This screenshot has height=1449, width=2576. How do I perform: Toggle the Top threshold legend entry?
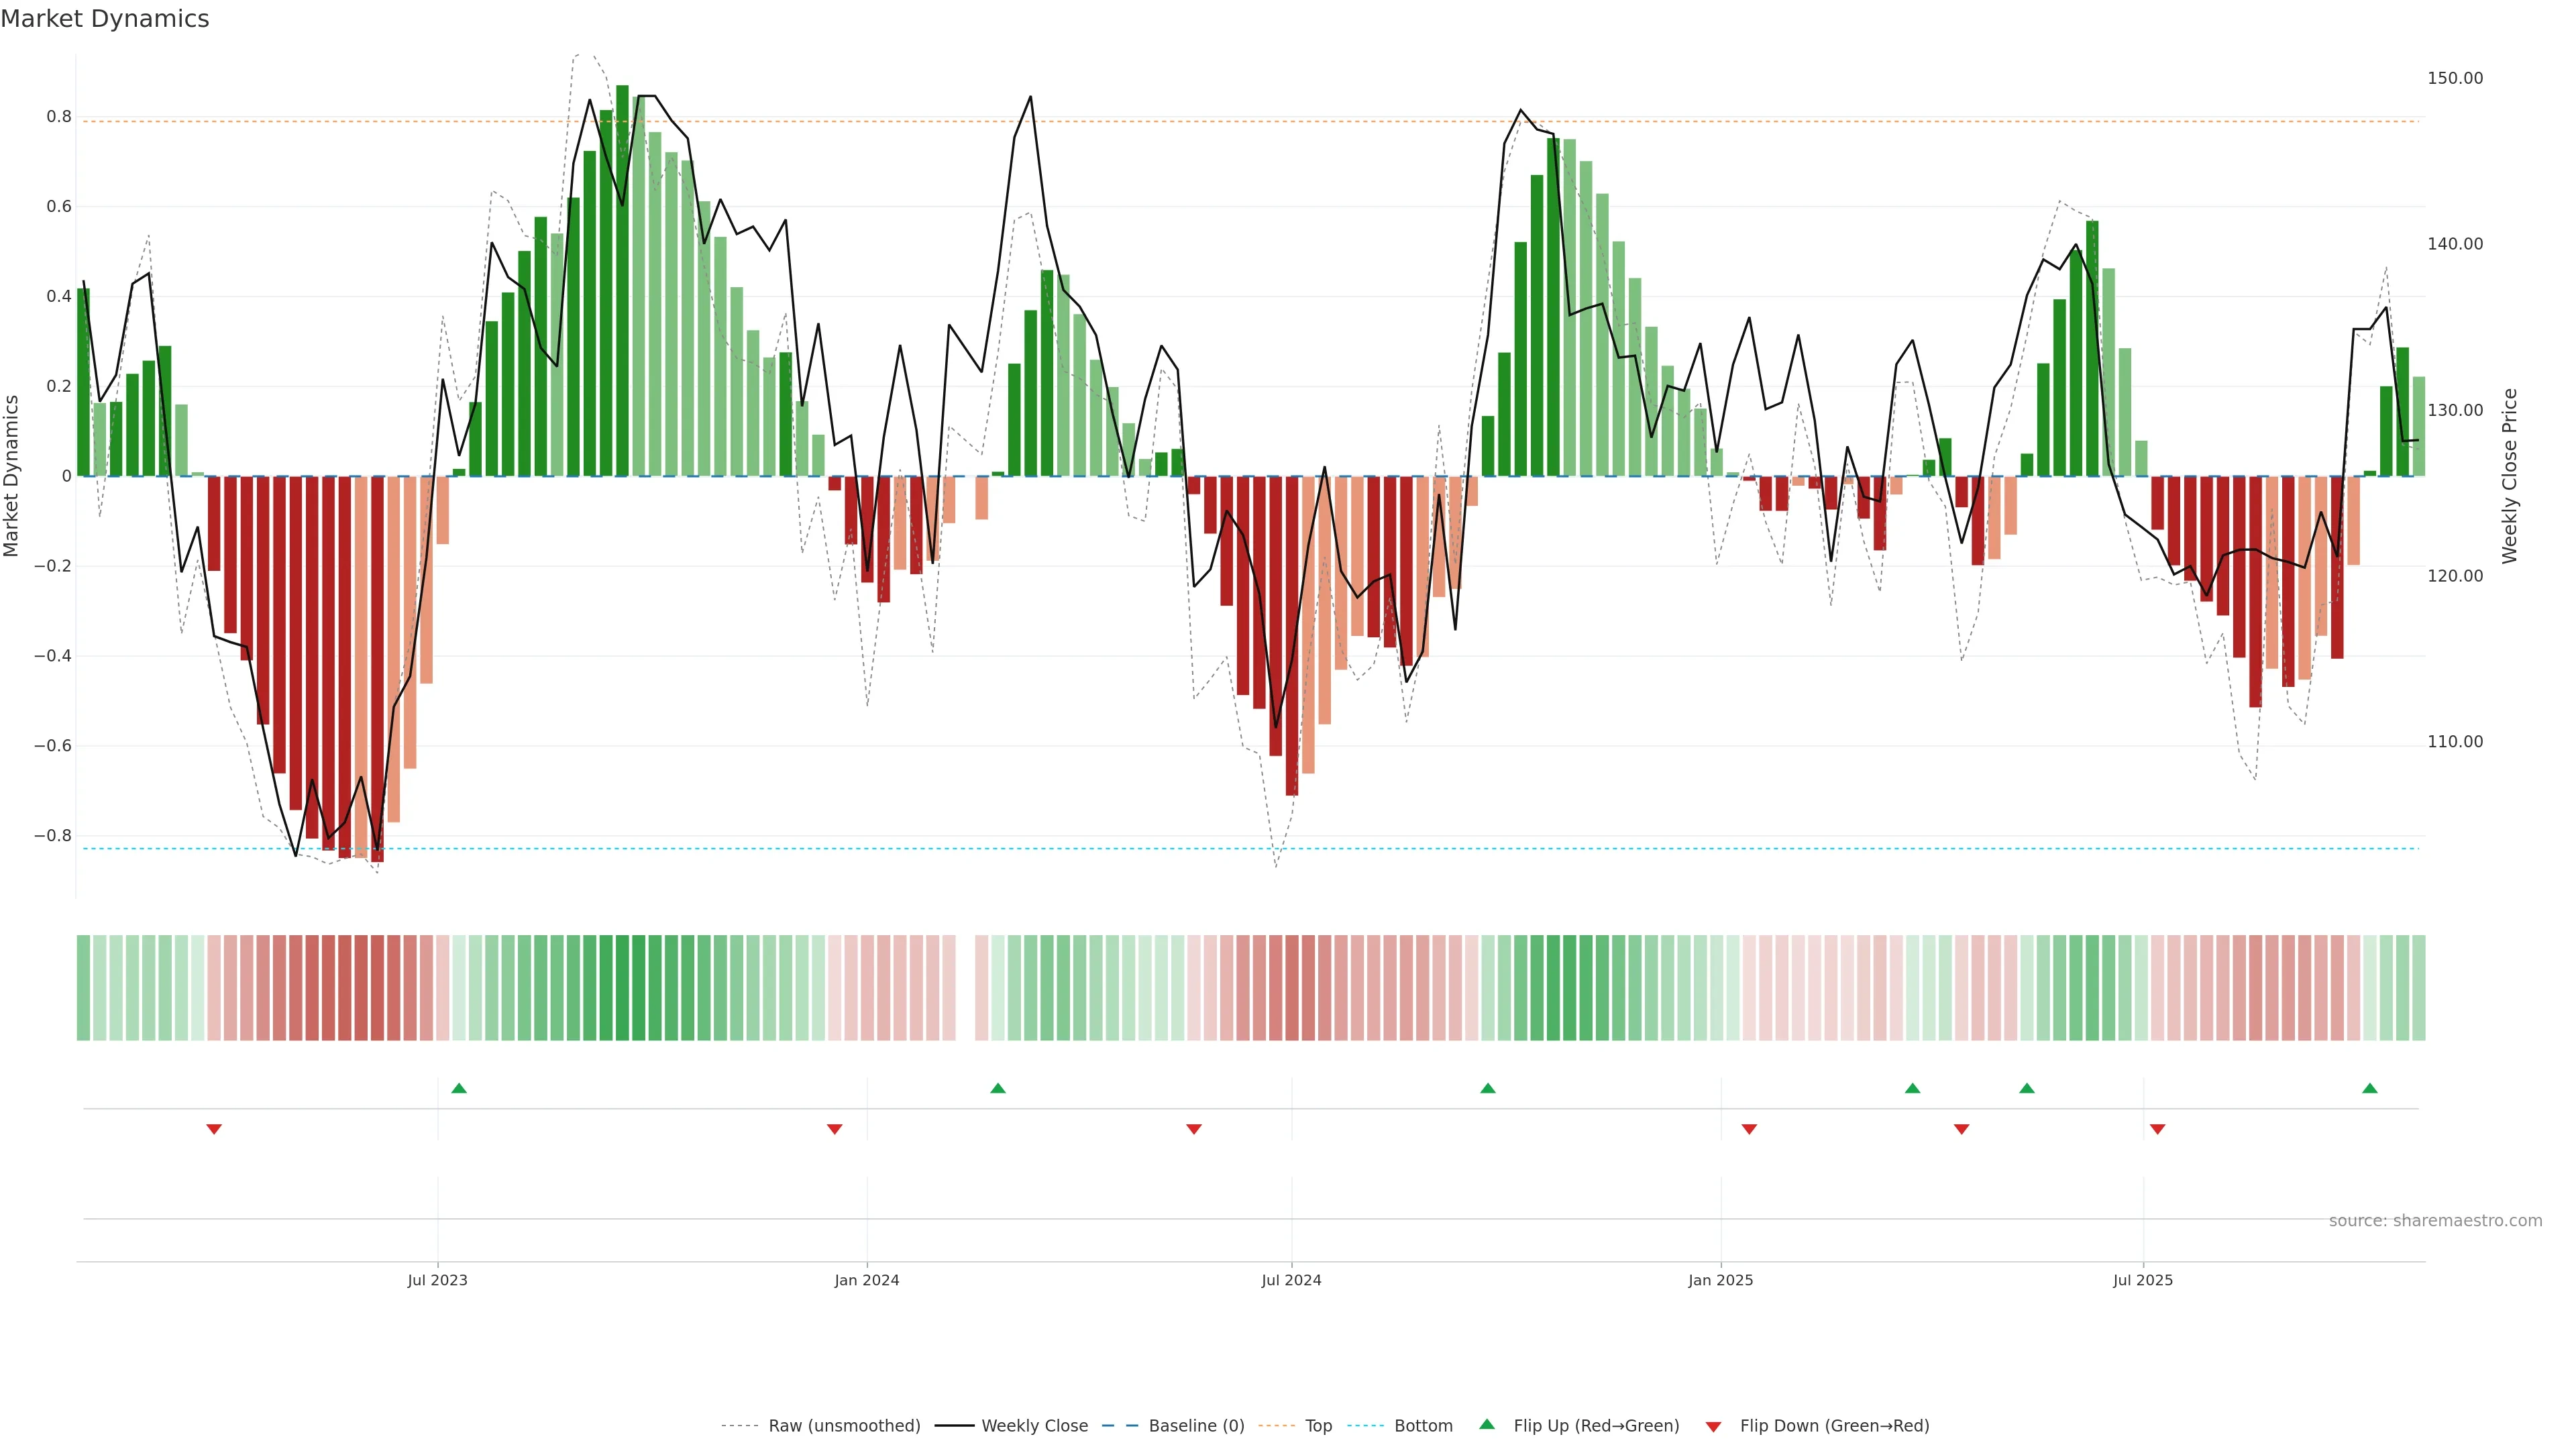(1318, 1426)
